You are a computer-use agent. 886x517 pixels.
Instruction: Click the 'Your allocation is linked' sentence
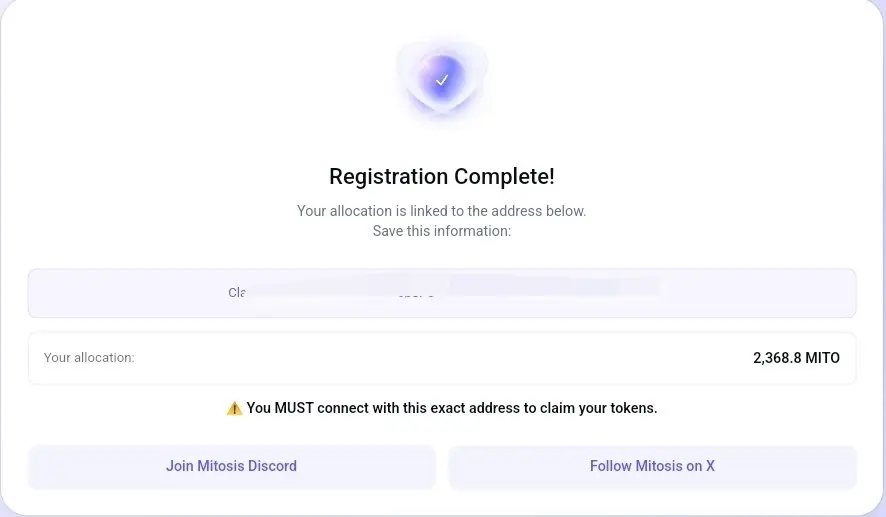coord(442,211)
